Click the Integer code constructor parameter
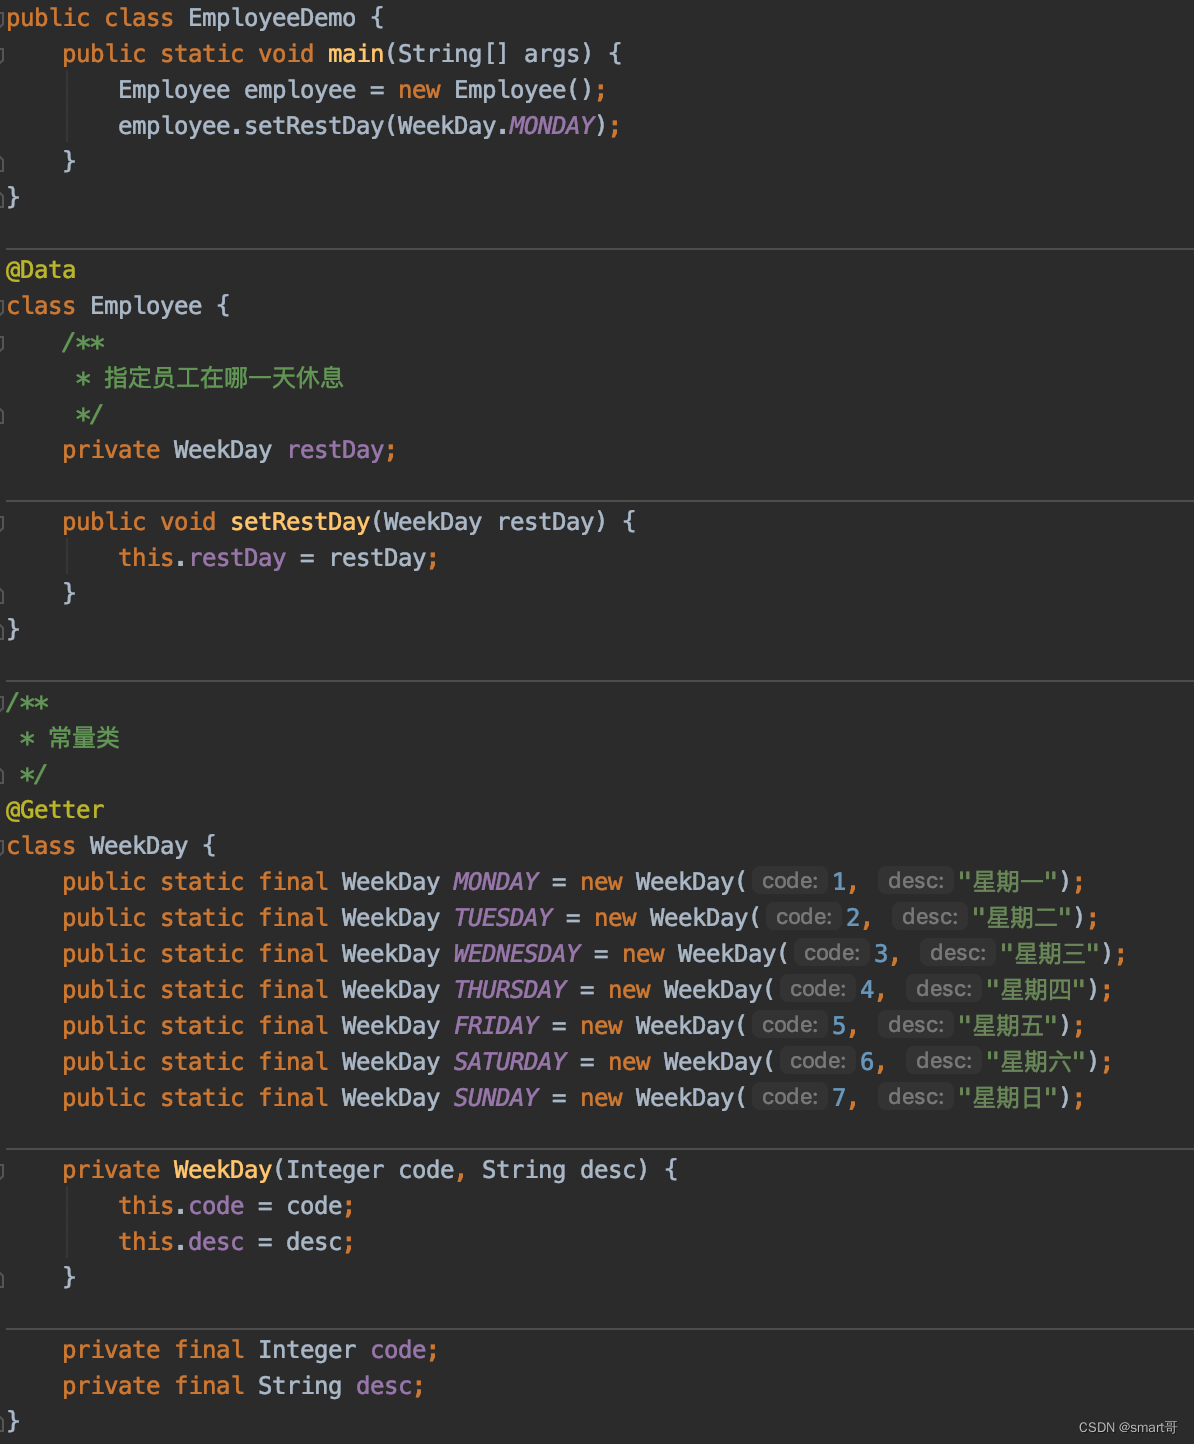Screen dimensions: 1194x1444 (372, 1170)
